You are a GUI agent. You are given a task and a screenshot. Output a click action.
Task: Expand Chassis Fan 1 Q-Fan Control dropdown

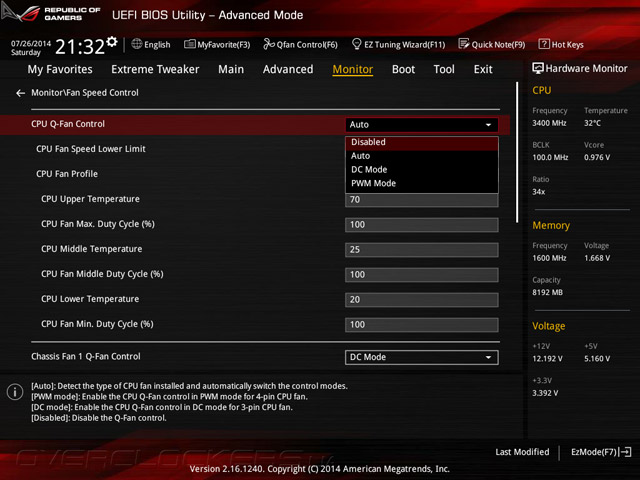(422, 357)
